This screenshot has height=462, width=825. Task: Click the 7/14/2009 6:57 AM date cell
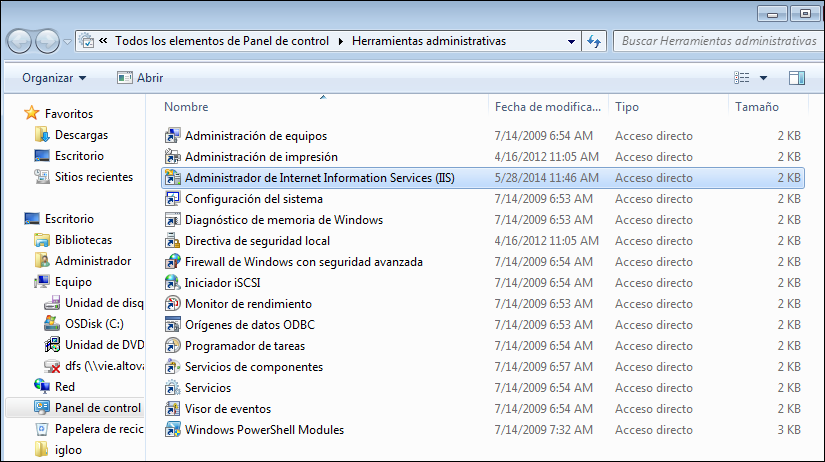click(x=543, y=367)
